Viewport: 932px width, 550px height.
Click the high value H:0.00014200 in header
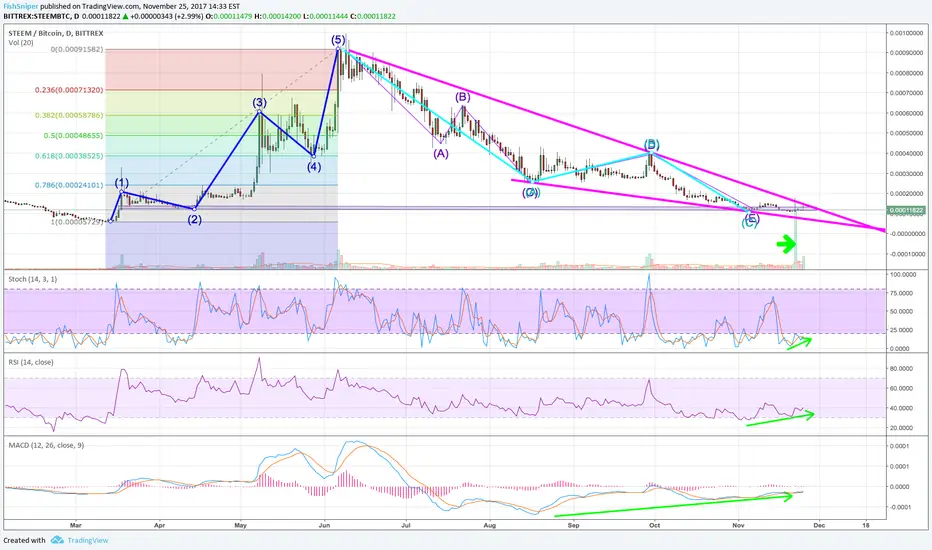tap(276, 16)
